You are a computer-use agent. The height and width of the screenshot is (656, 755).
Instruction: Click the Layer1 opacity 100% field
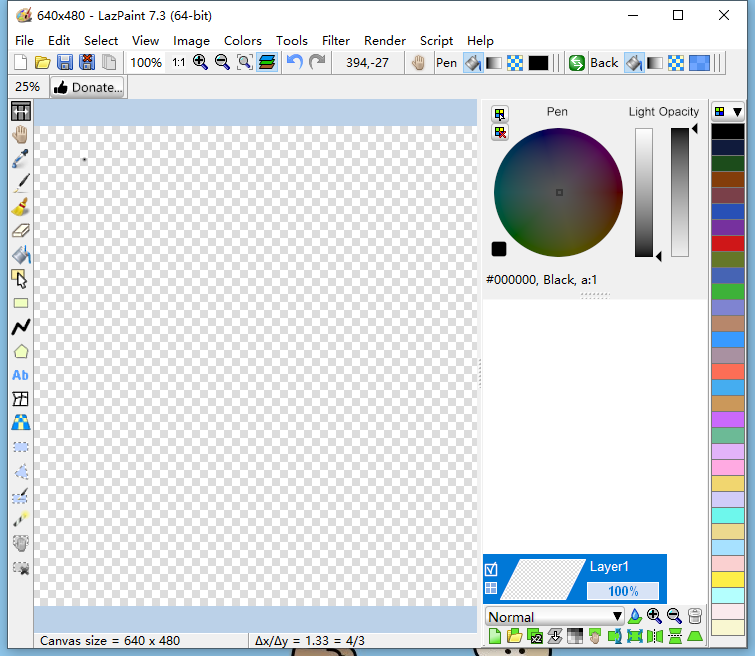point(623,590)
